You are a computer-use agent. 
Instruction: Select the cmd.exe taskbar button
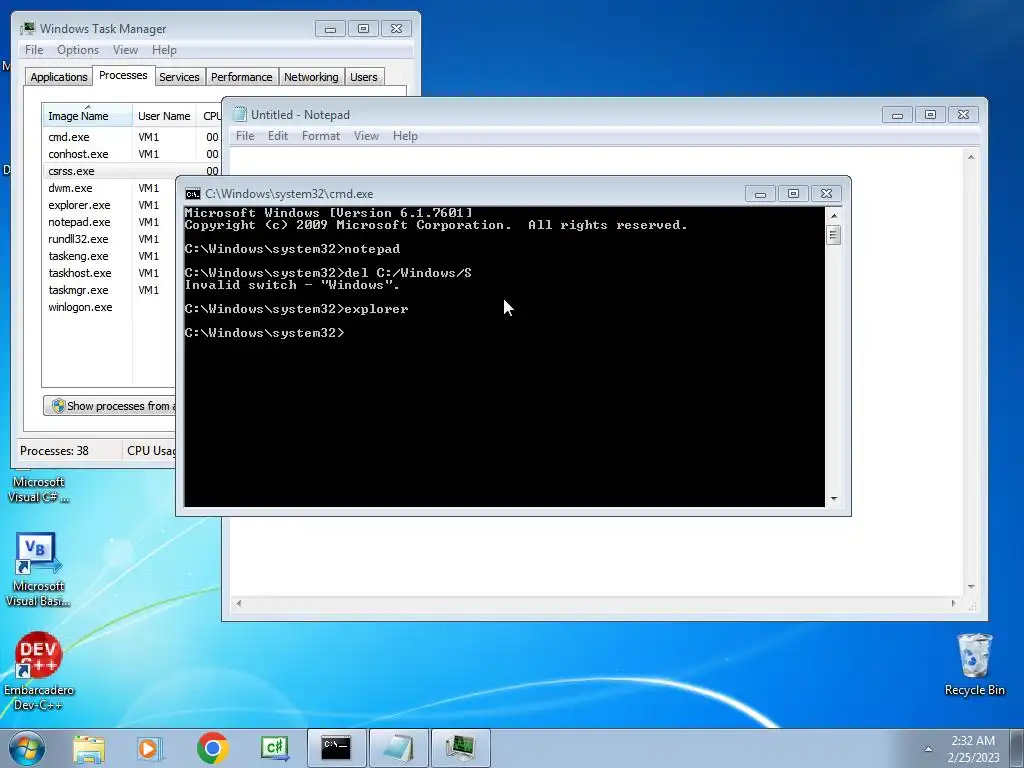(336, 748)
